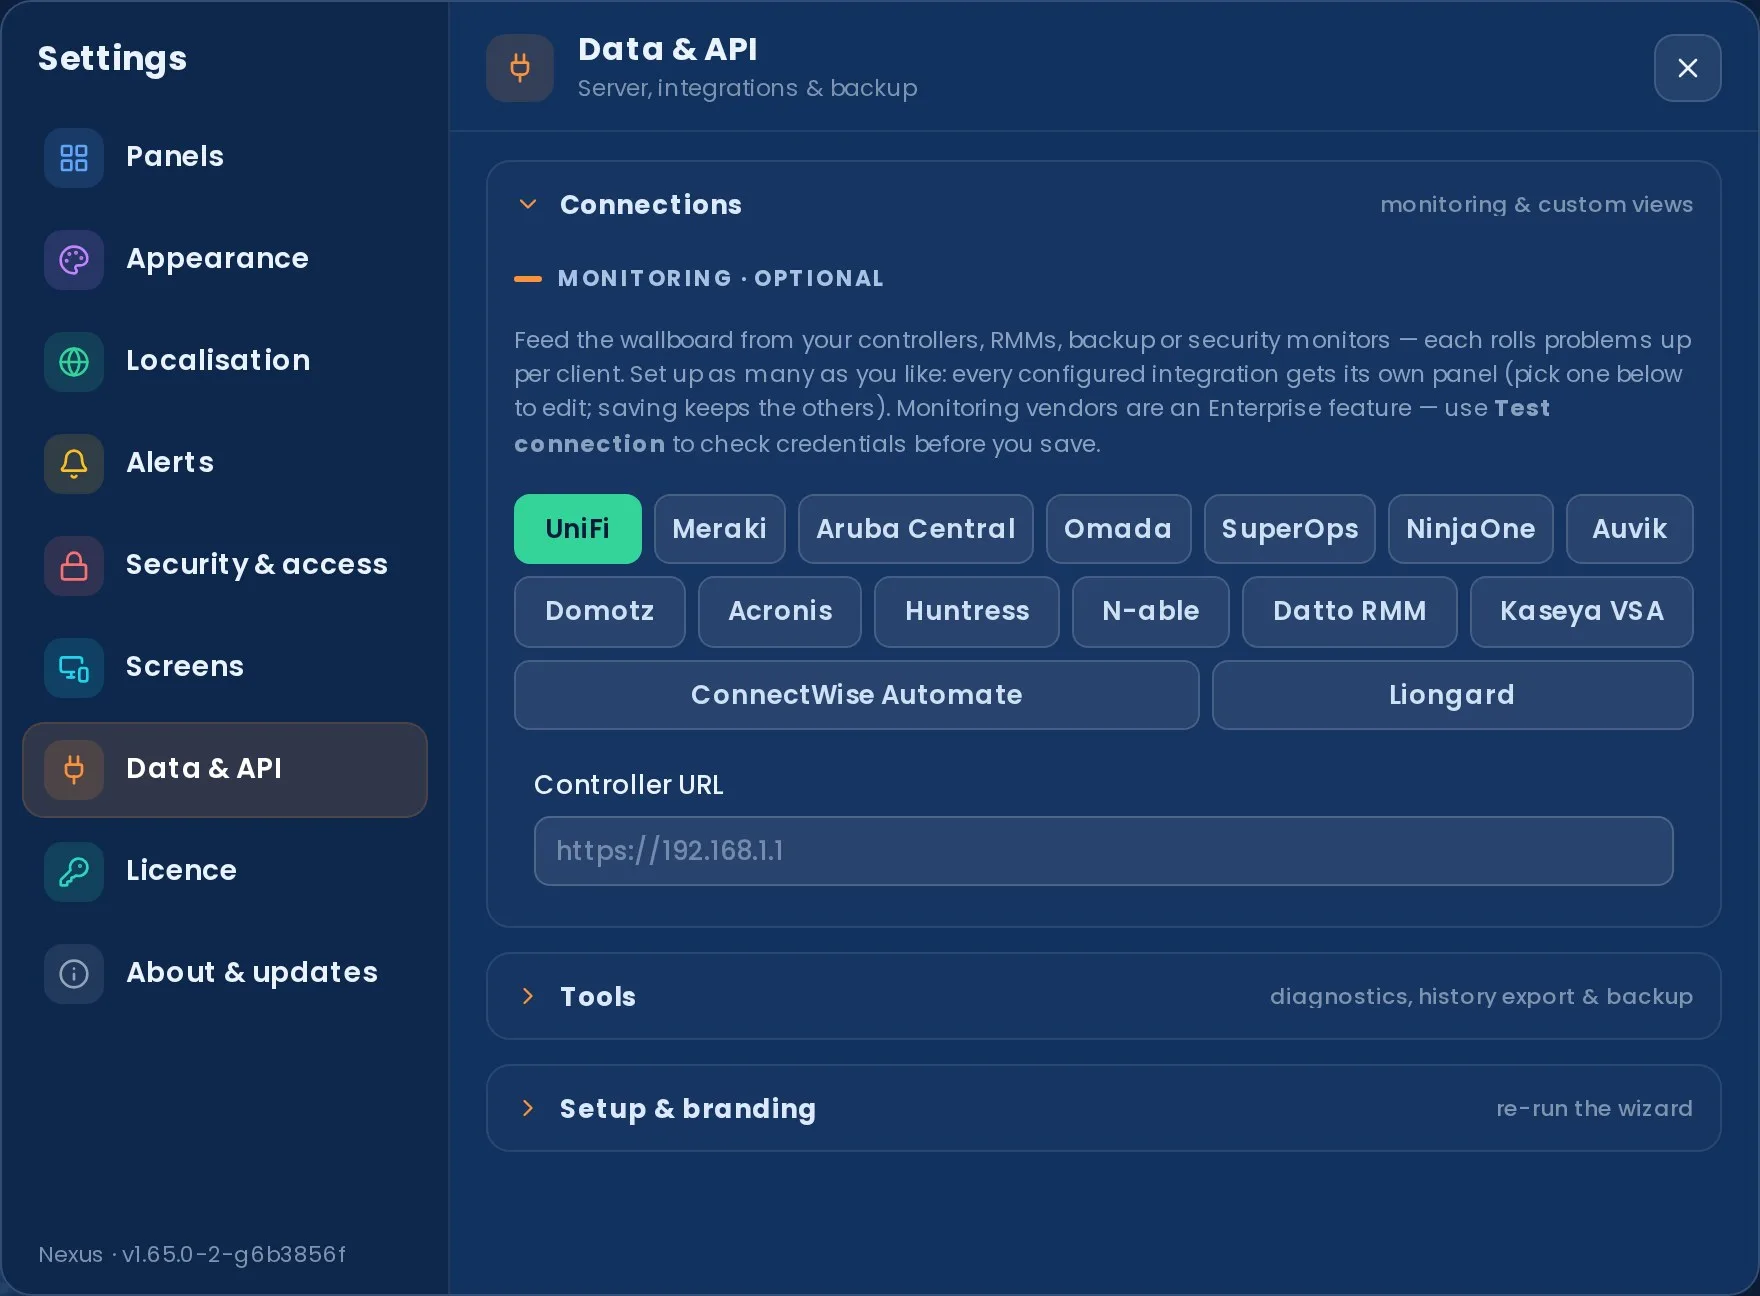This screenshot has width=1760, height=1296.
Task: Choose the SuperOps integration
Action: [1290, 529]
